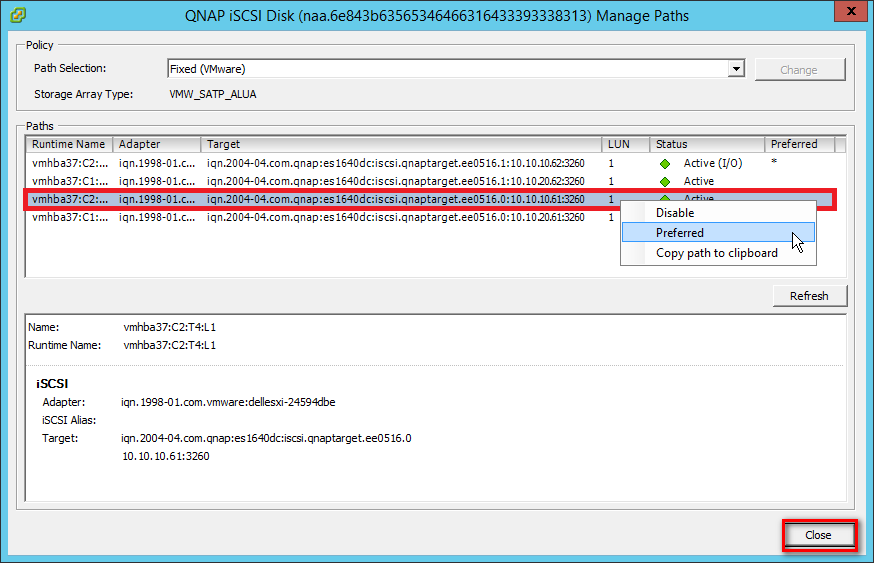Screen dimensions: 874x563
Task: Click the Preferred column header
Action: point(800,144)
